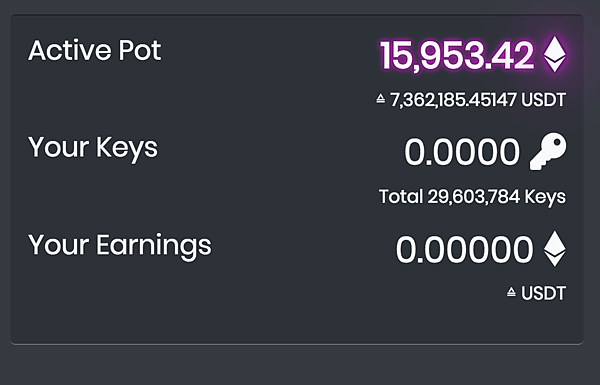Click the number 29,603,784 in total keys
Screen dimensions: 600x385
point(474,197)
